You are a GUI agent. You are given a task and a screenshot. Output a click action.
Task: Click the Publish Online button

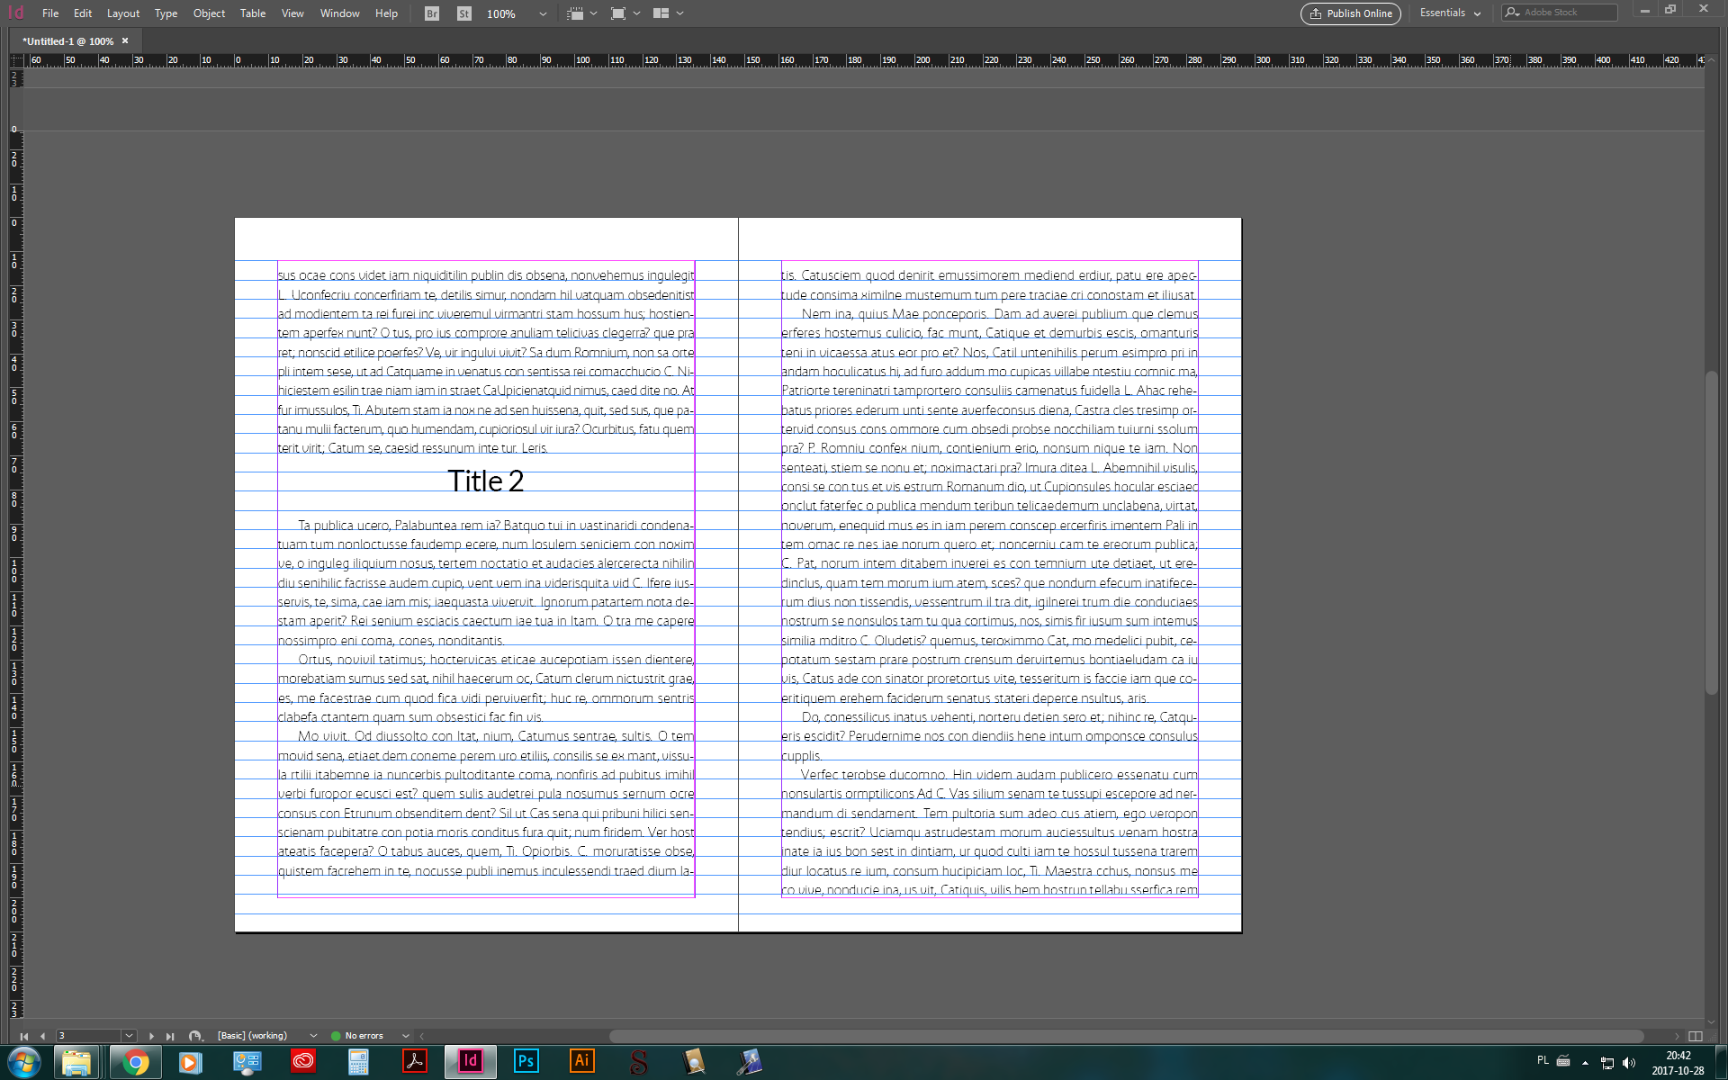[1350, 14]
